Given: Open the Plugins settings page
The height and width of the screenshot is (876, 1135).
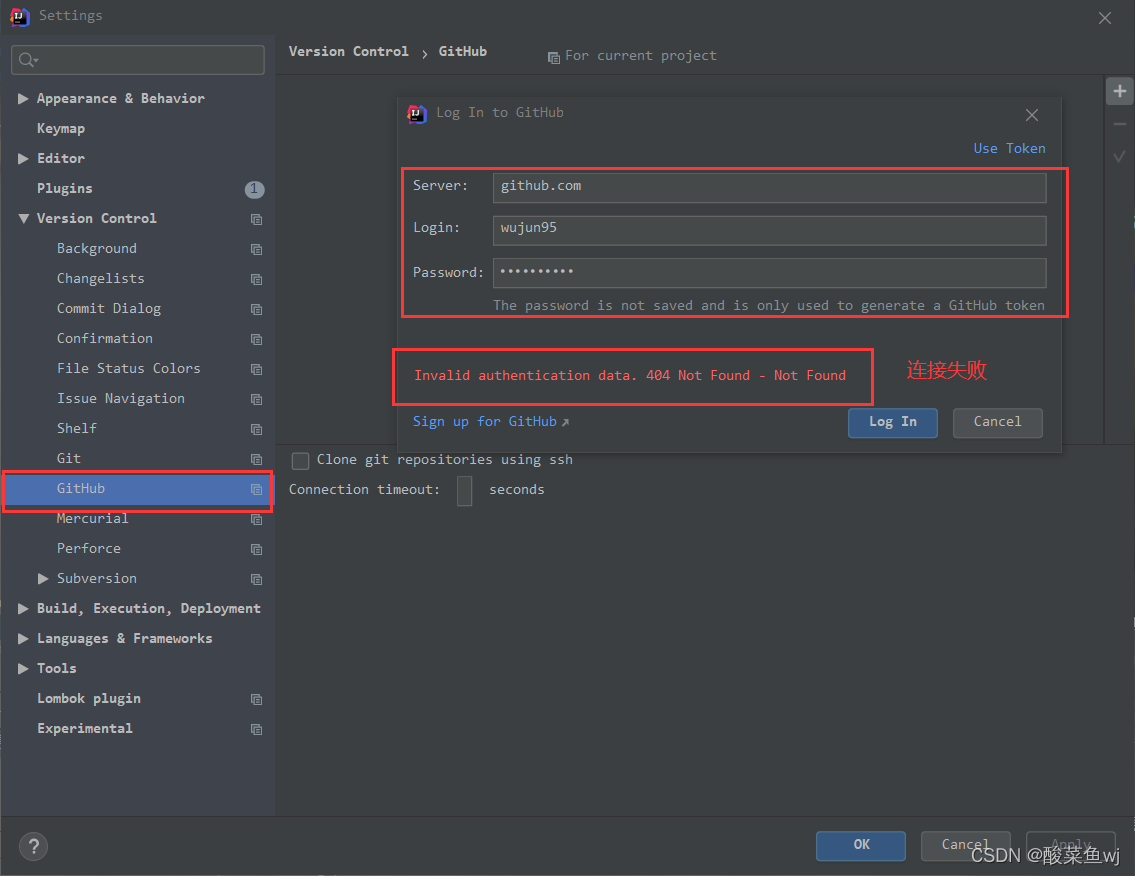Looking at the screenshot, I should tap(64, 188).
